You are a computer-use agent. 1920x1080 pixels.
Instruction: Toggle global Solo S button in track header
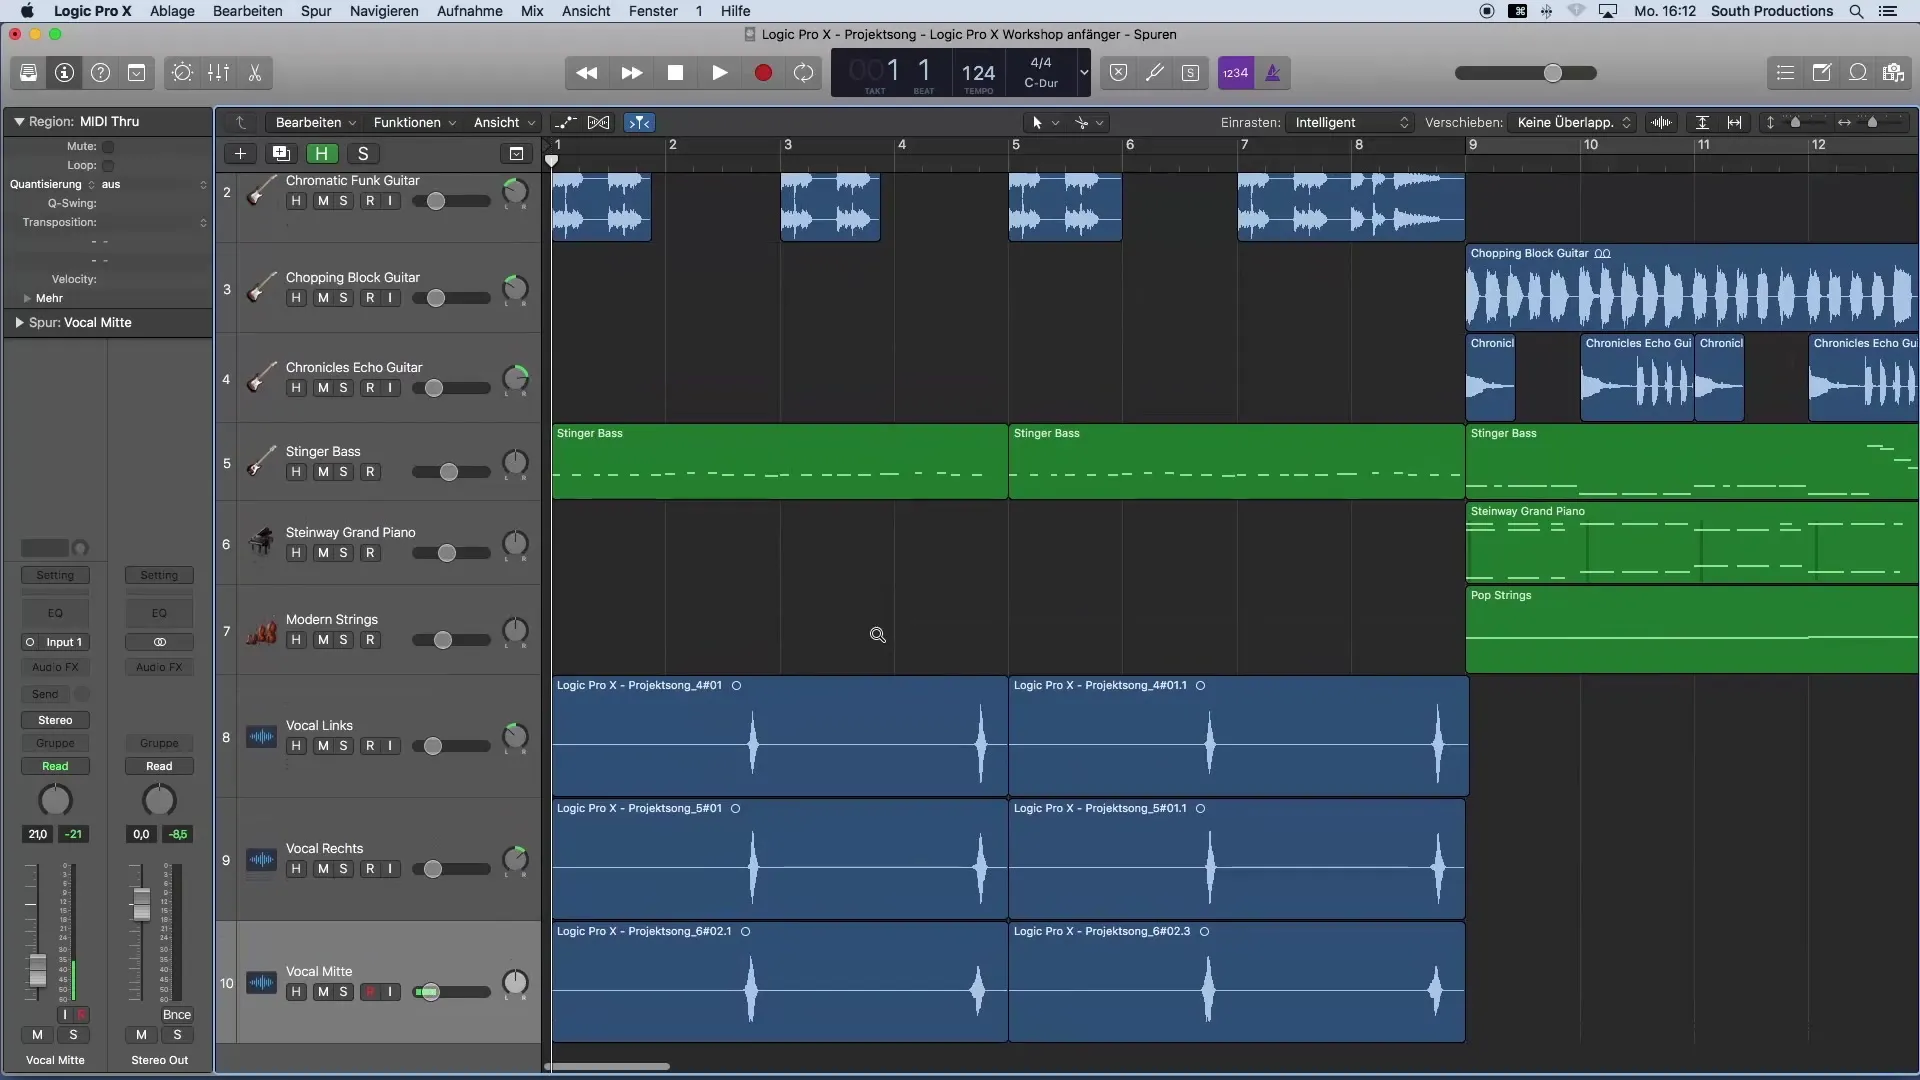[363, 154]
